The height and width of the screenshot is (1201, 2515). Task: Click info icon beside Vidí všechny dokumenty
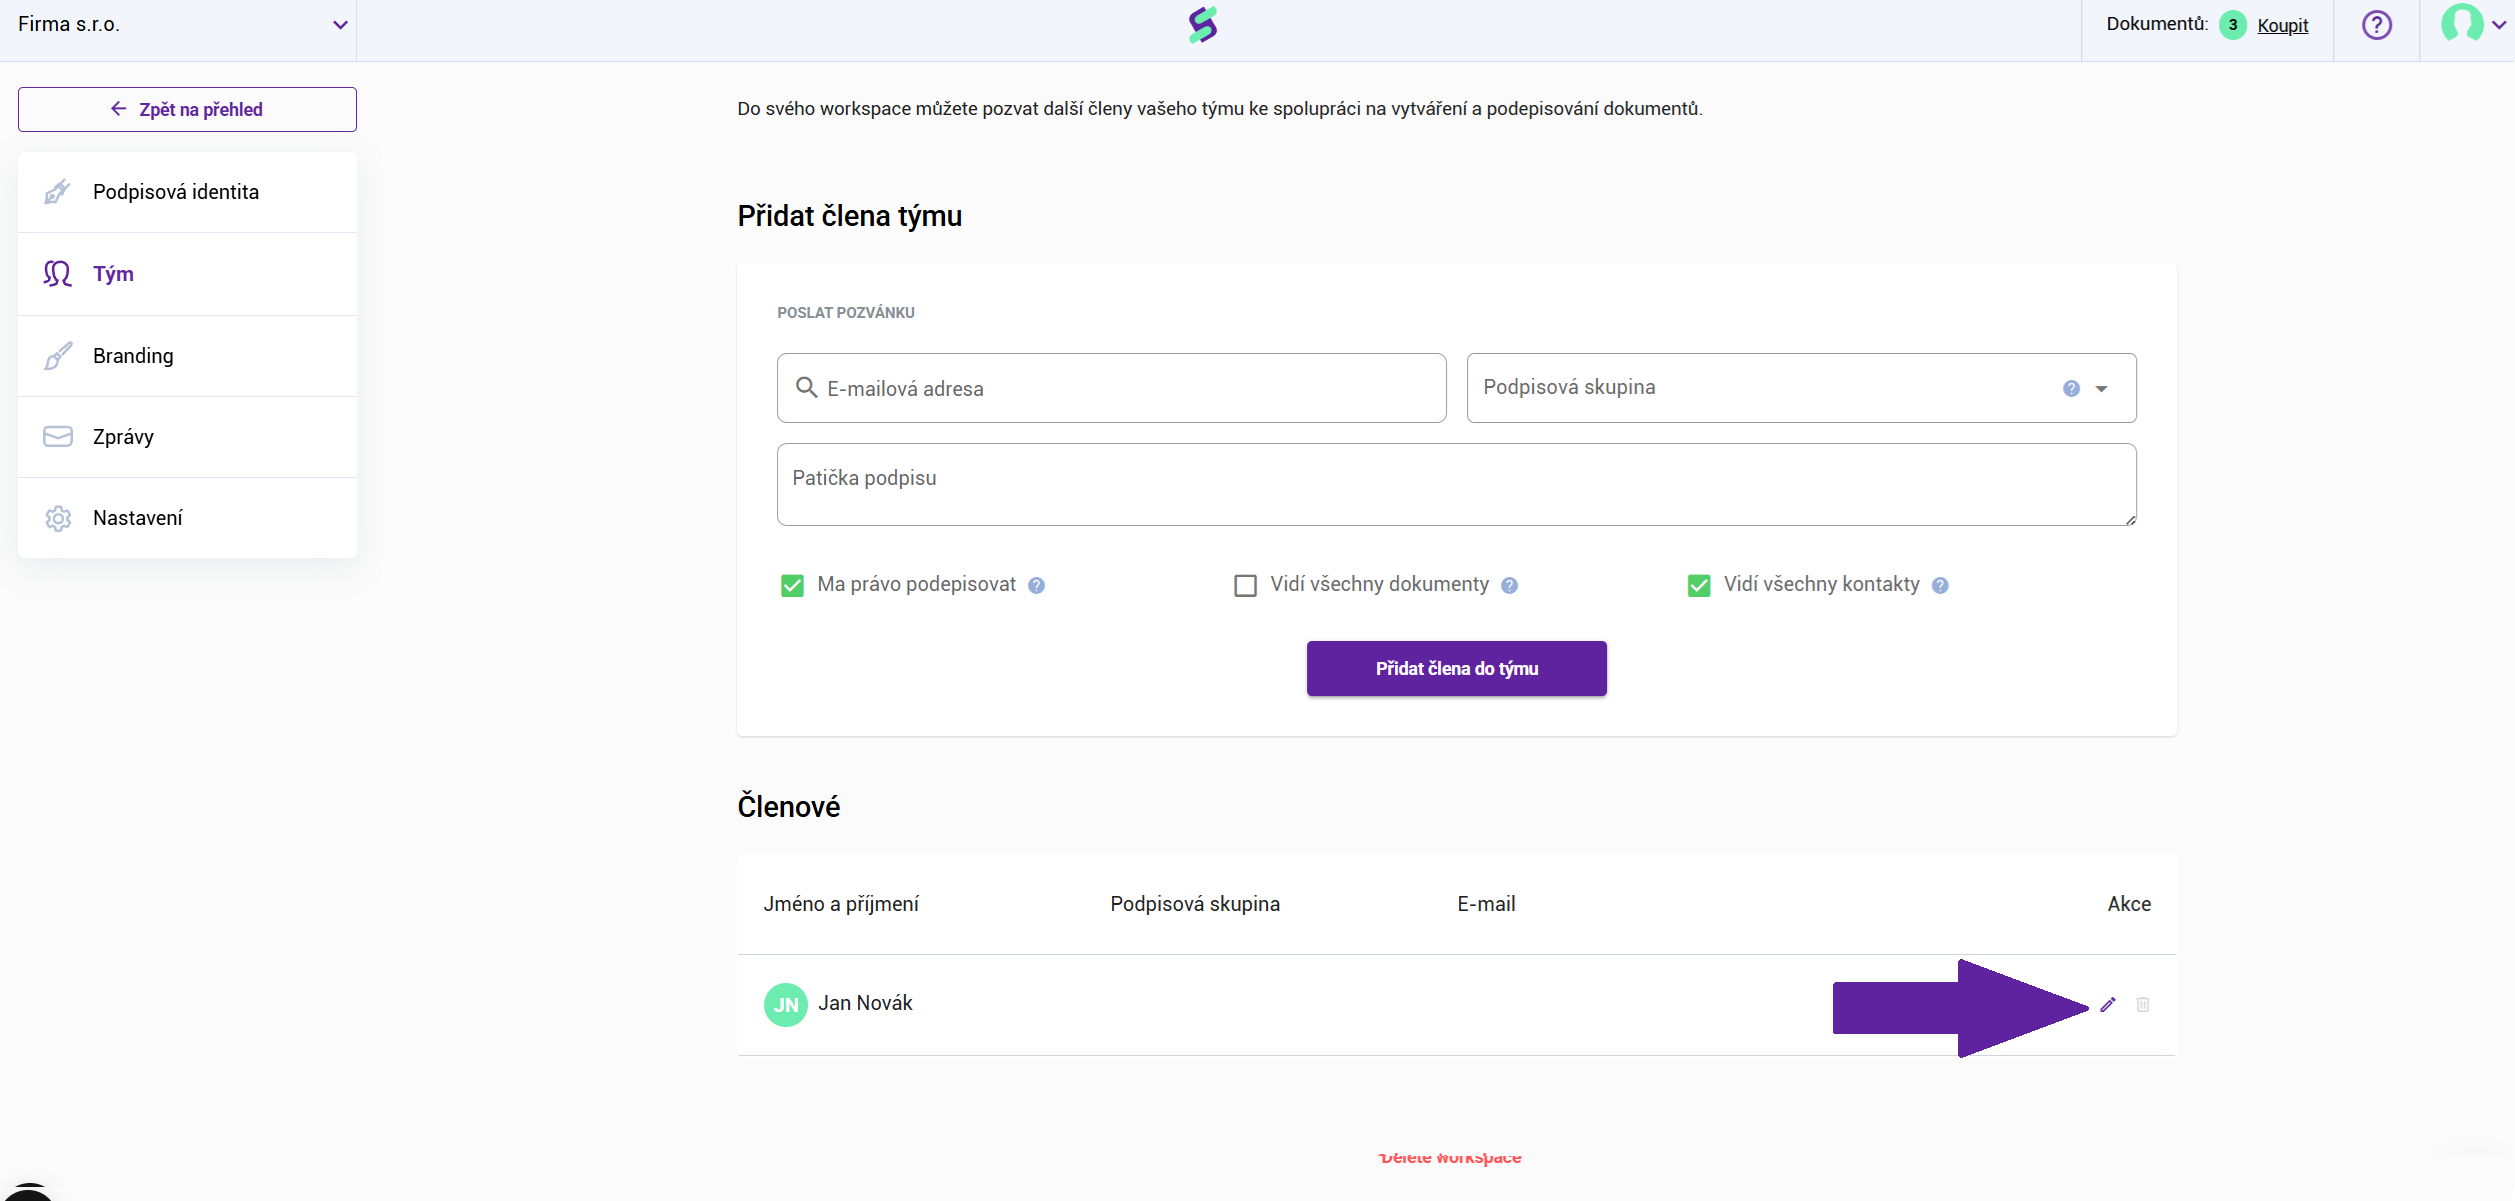[x=1509, y=586]
